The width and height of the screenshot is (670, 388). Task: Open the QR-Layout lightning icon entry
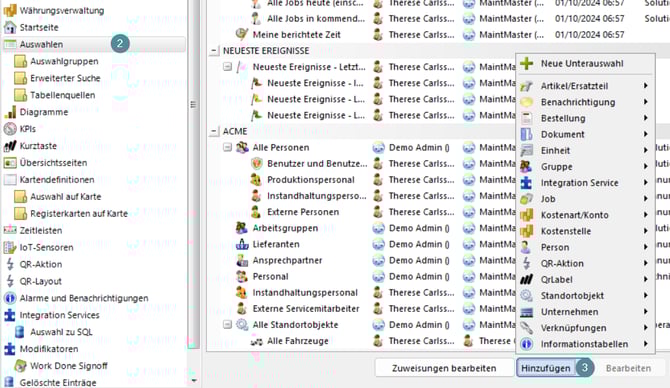click(x=10, y=281)
